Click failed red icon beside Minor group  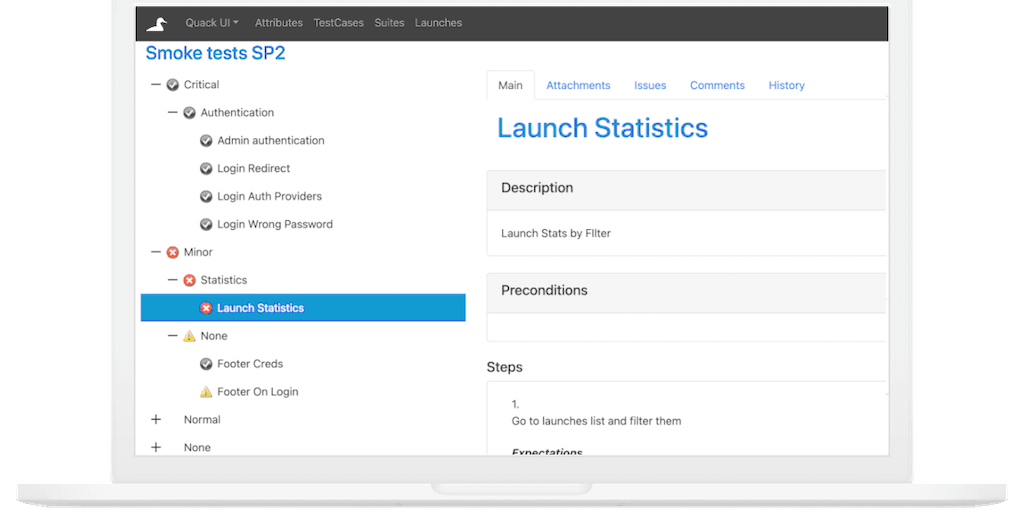click(x=172, y=253)
